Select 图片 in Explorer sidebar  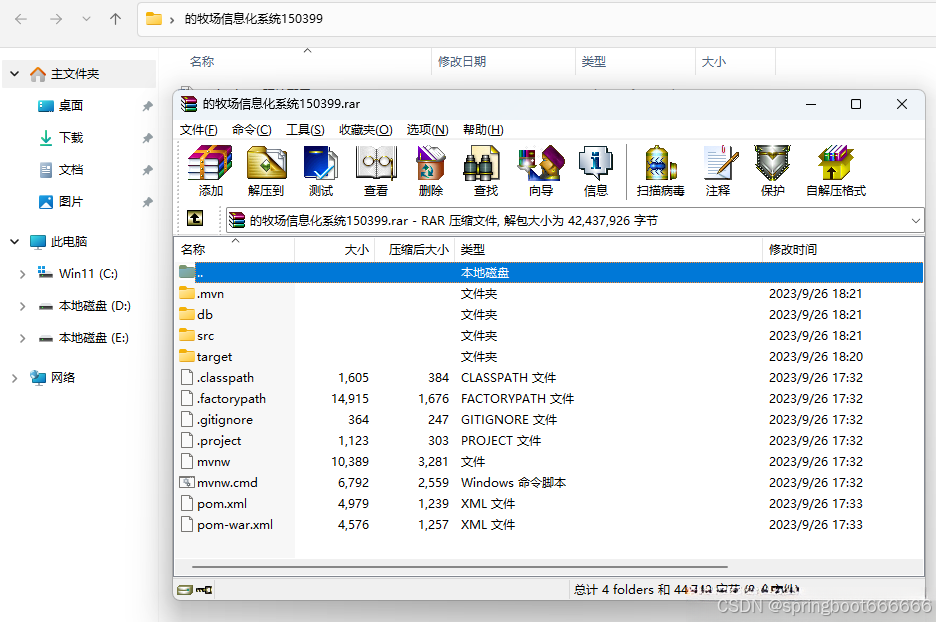[70, 202]
